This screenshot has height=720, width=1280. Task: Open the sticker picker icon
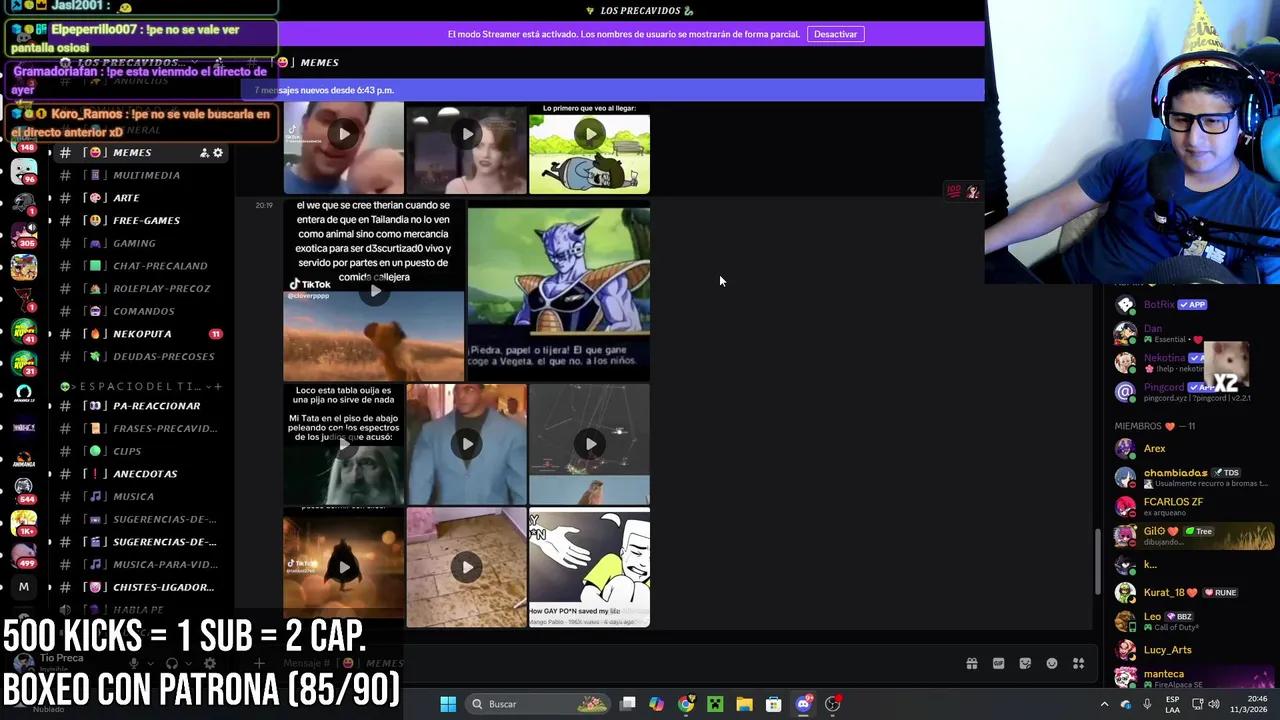pos(1025,663)
